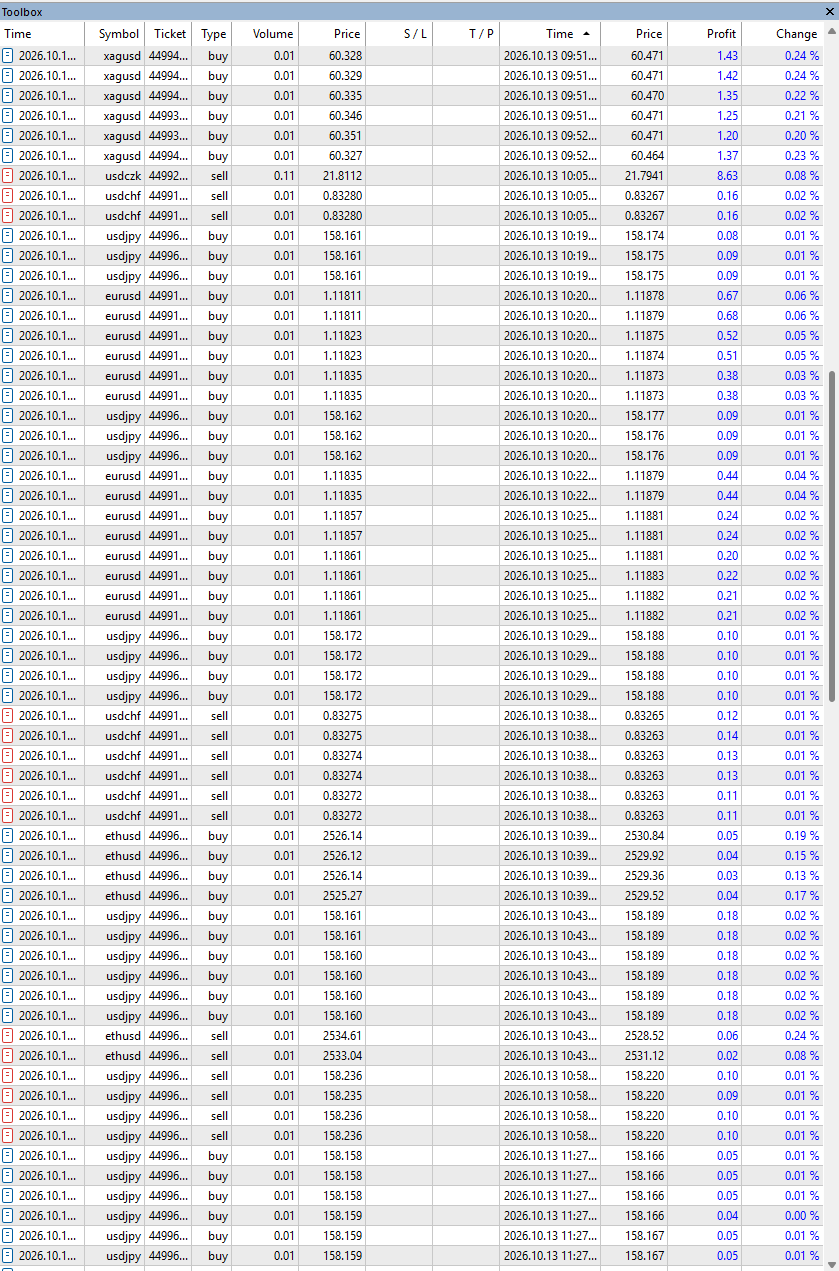Select the close price 60.470
839x1271 pixels.
[647, 96]
